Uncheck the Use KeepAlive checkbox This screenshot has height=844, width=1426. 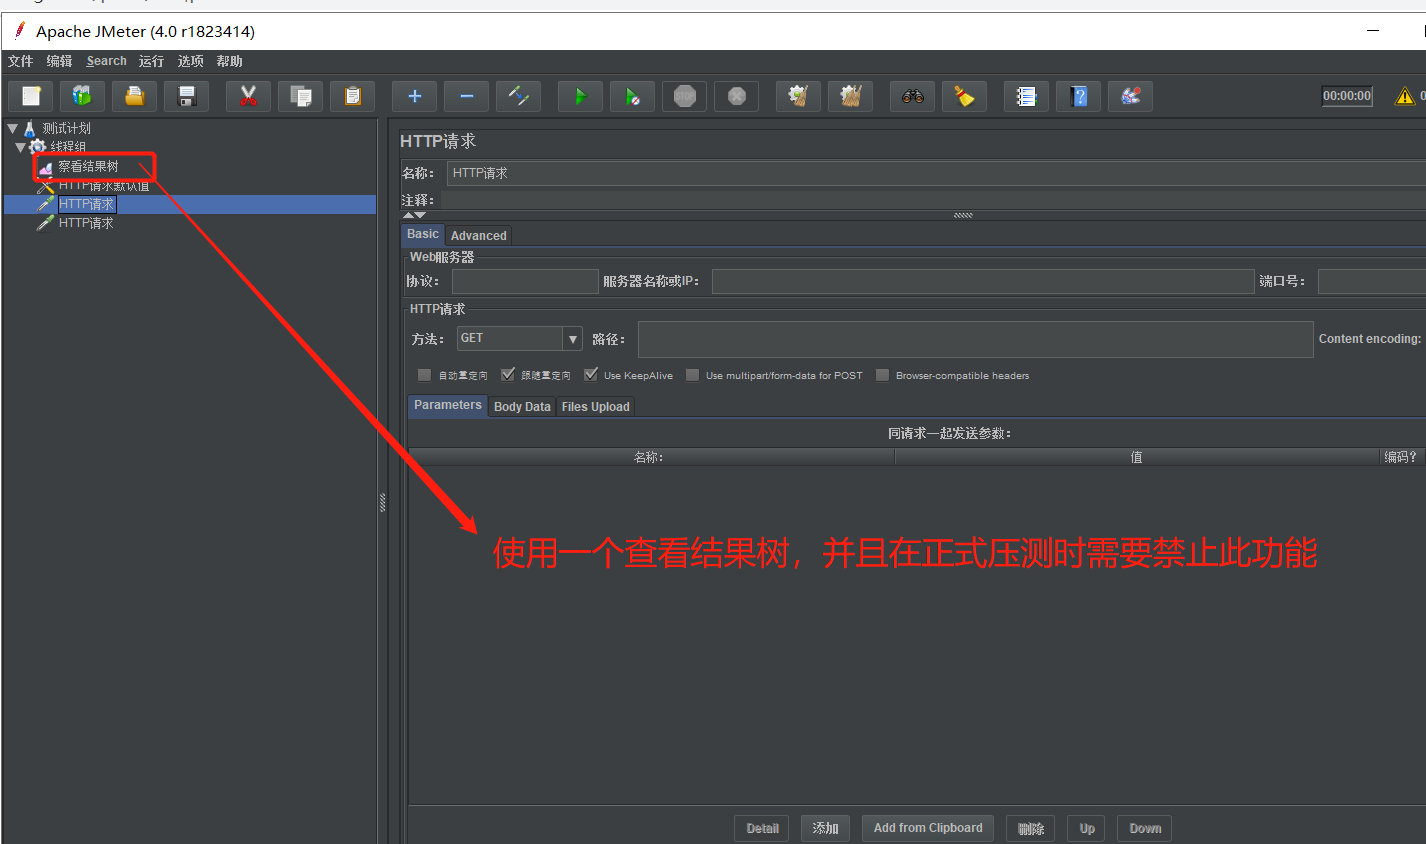pos(591,375)
